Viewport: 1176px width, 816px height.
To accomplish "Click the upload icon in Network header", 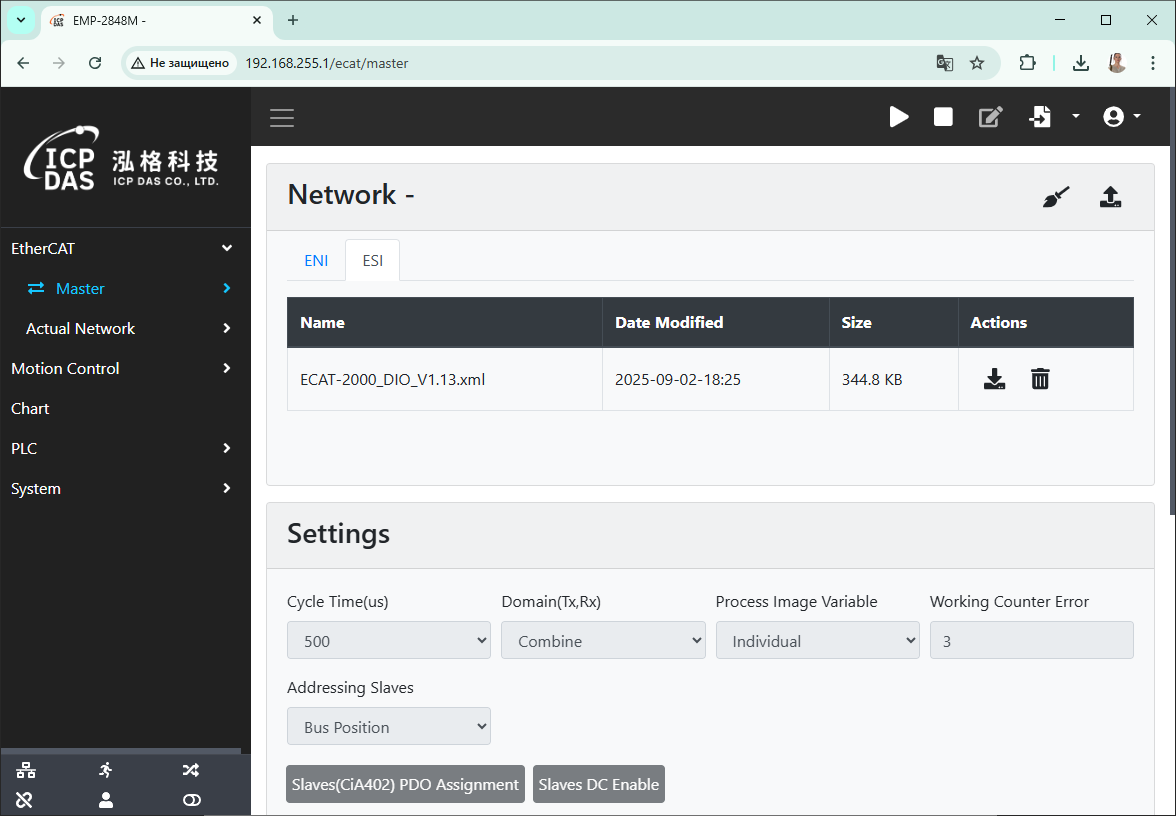I will pos(1110,197).
